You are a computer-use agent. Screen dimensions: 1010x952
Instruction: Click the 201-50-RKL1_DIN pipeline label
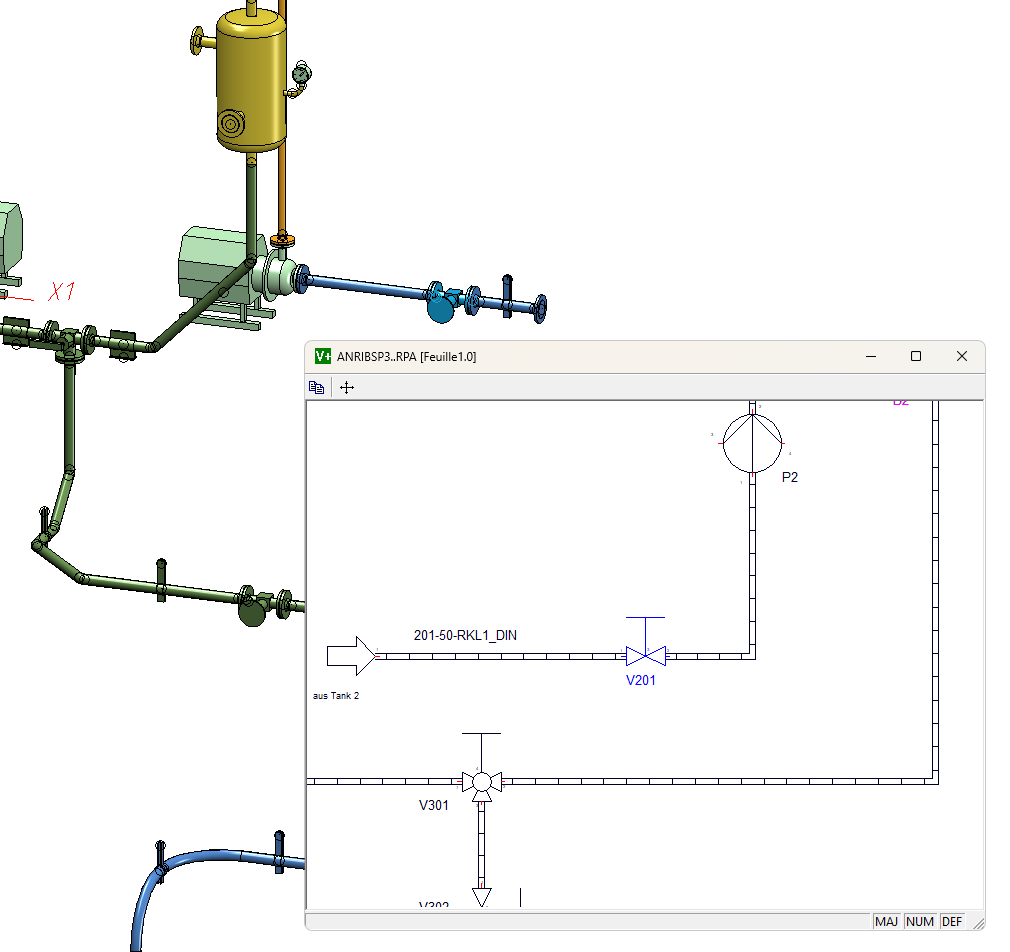click(465, 635)
